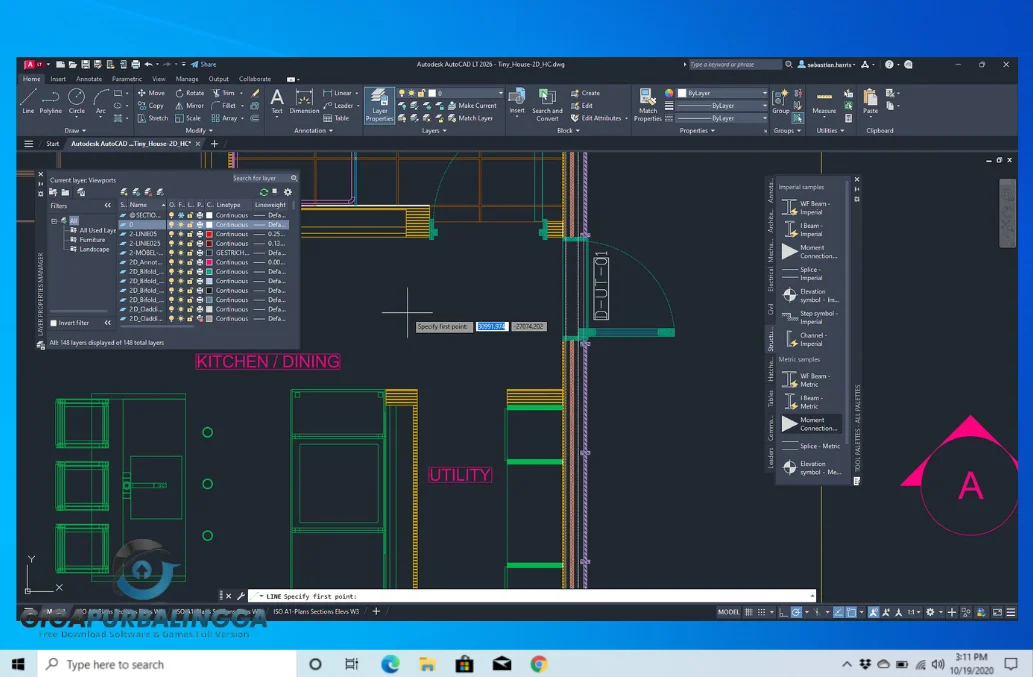Open the Manage ribbon tab

pyautogui.click(x=186, y=79)
